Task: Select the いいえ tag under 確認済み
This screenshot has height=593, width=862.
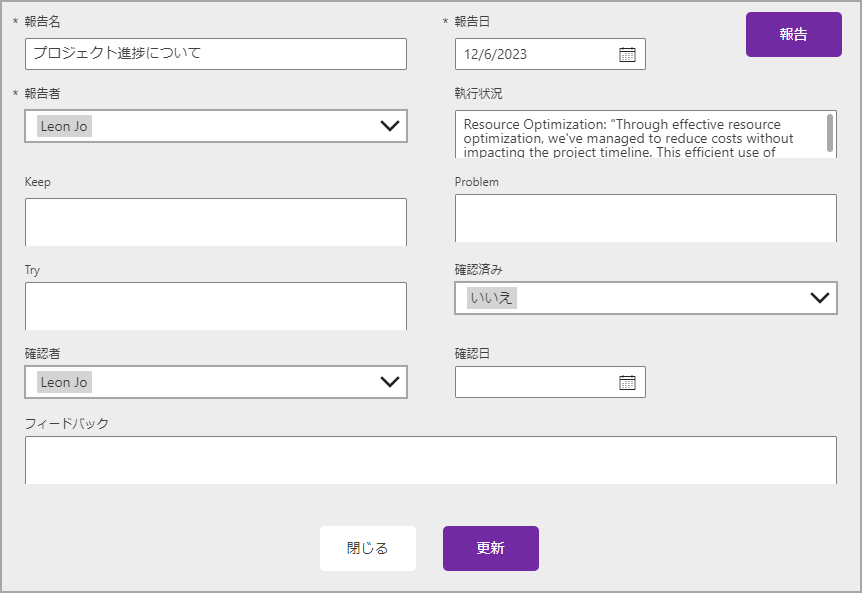Action: 491,298
